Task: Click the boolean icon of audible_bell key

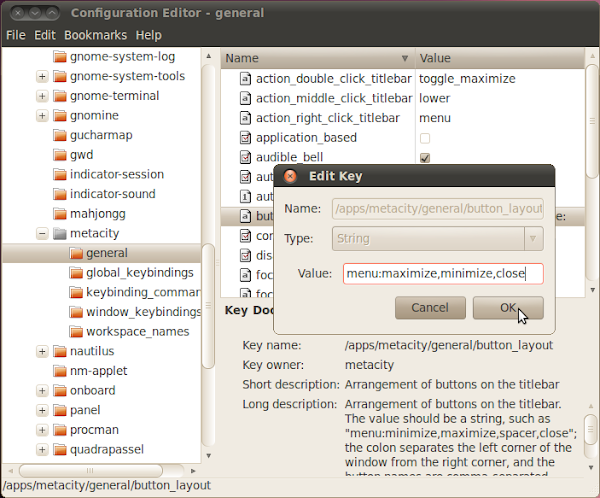Action: tap(245, 157)
